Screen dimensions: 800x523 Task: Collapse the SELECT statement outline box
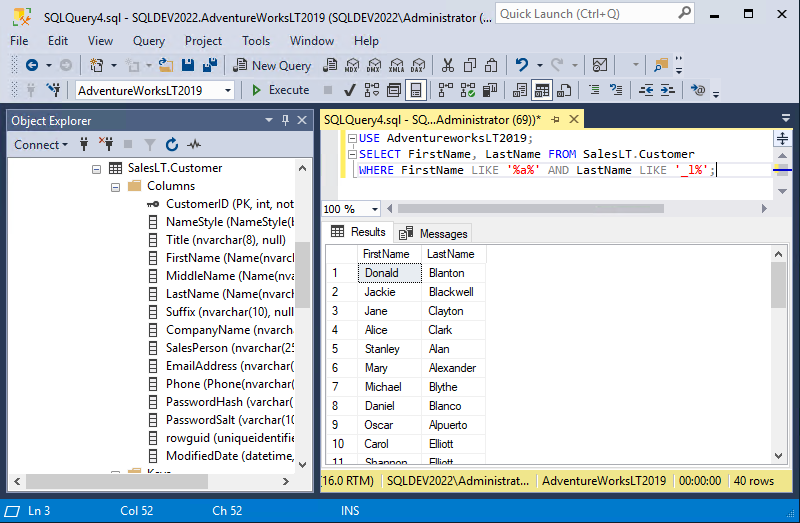pyautogui.click(x=352, y=154)
